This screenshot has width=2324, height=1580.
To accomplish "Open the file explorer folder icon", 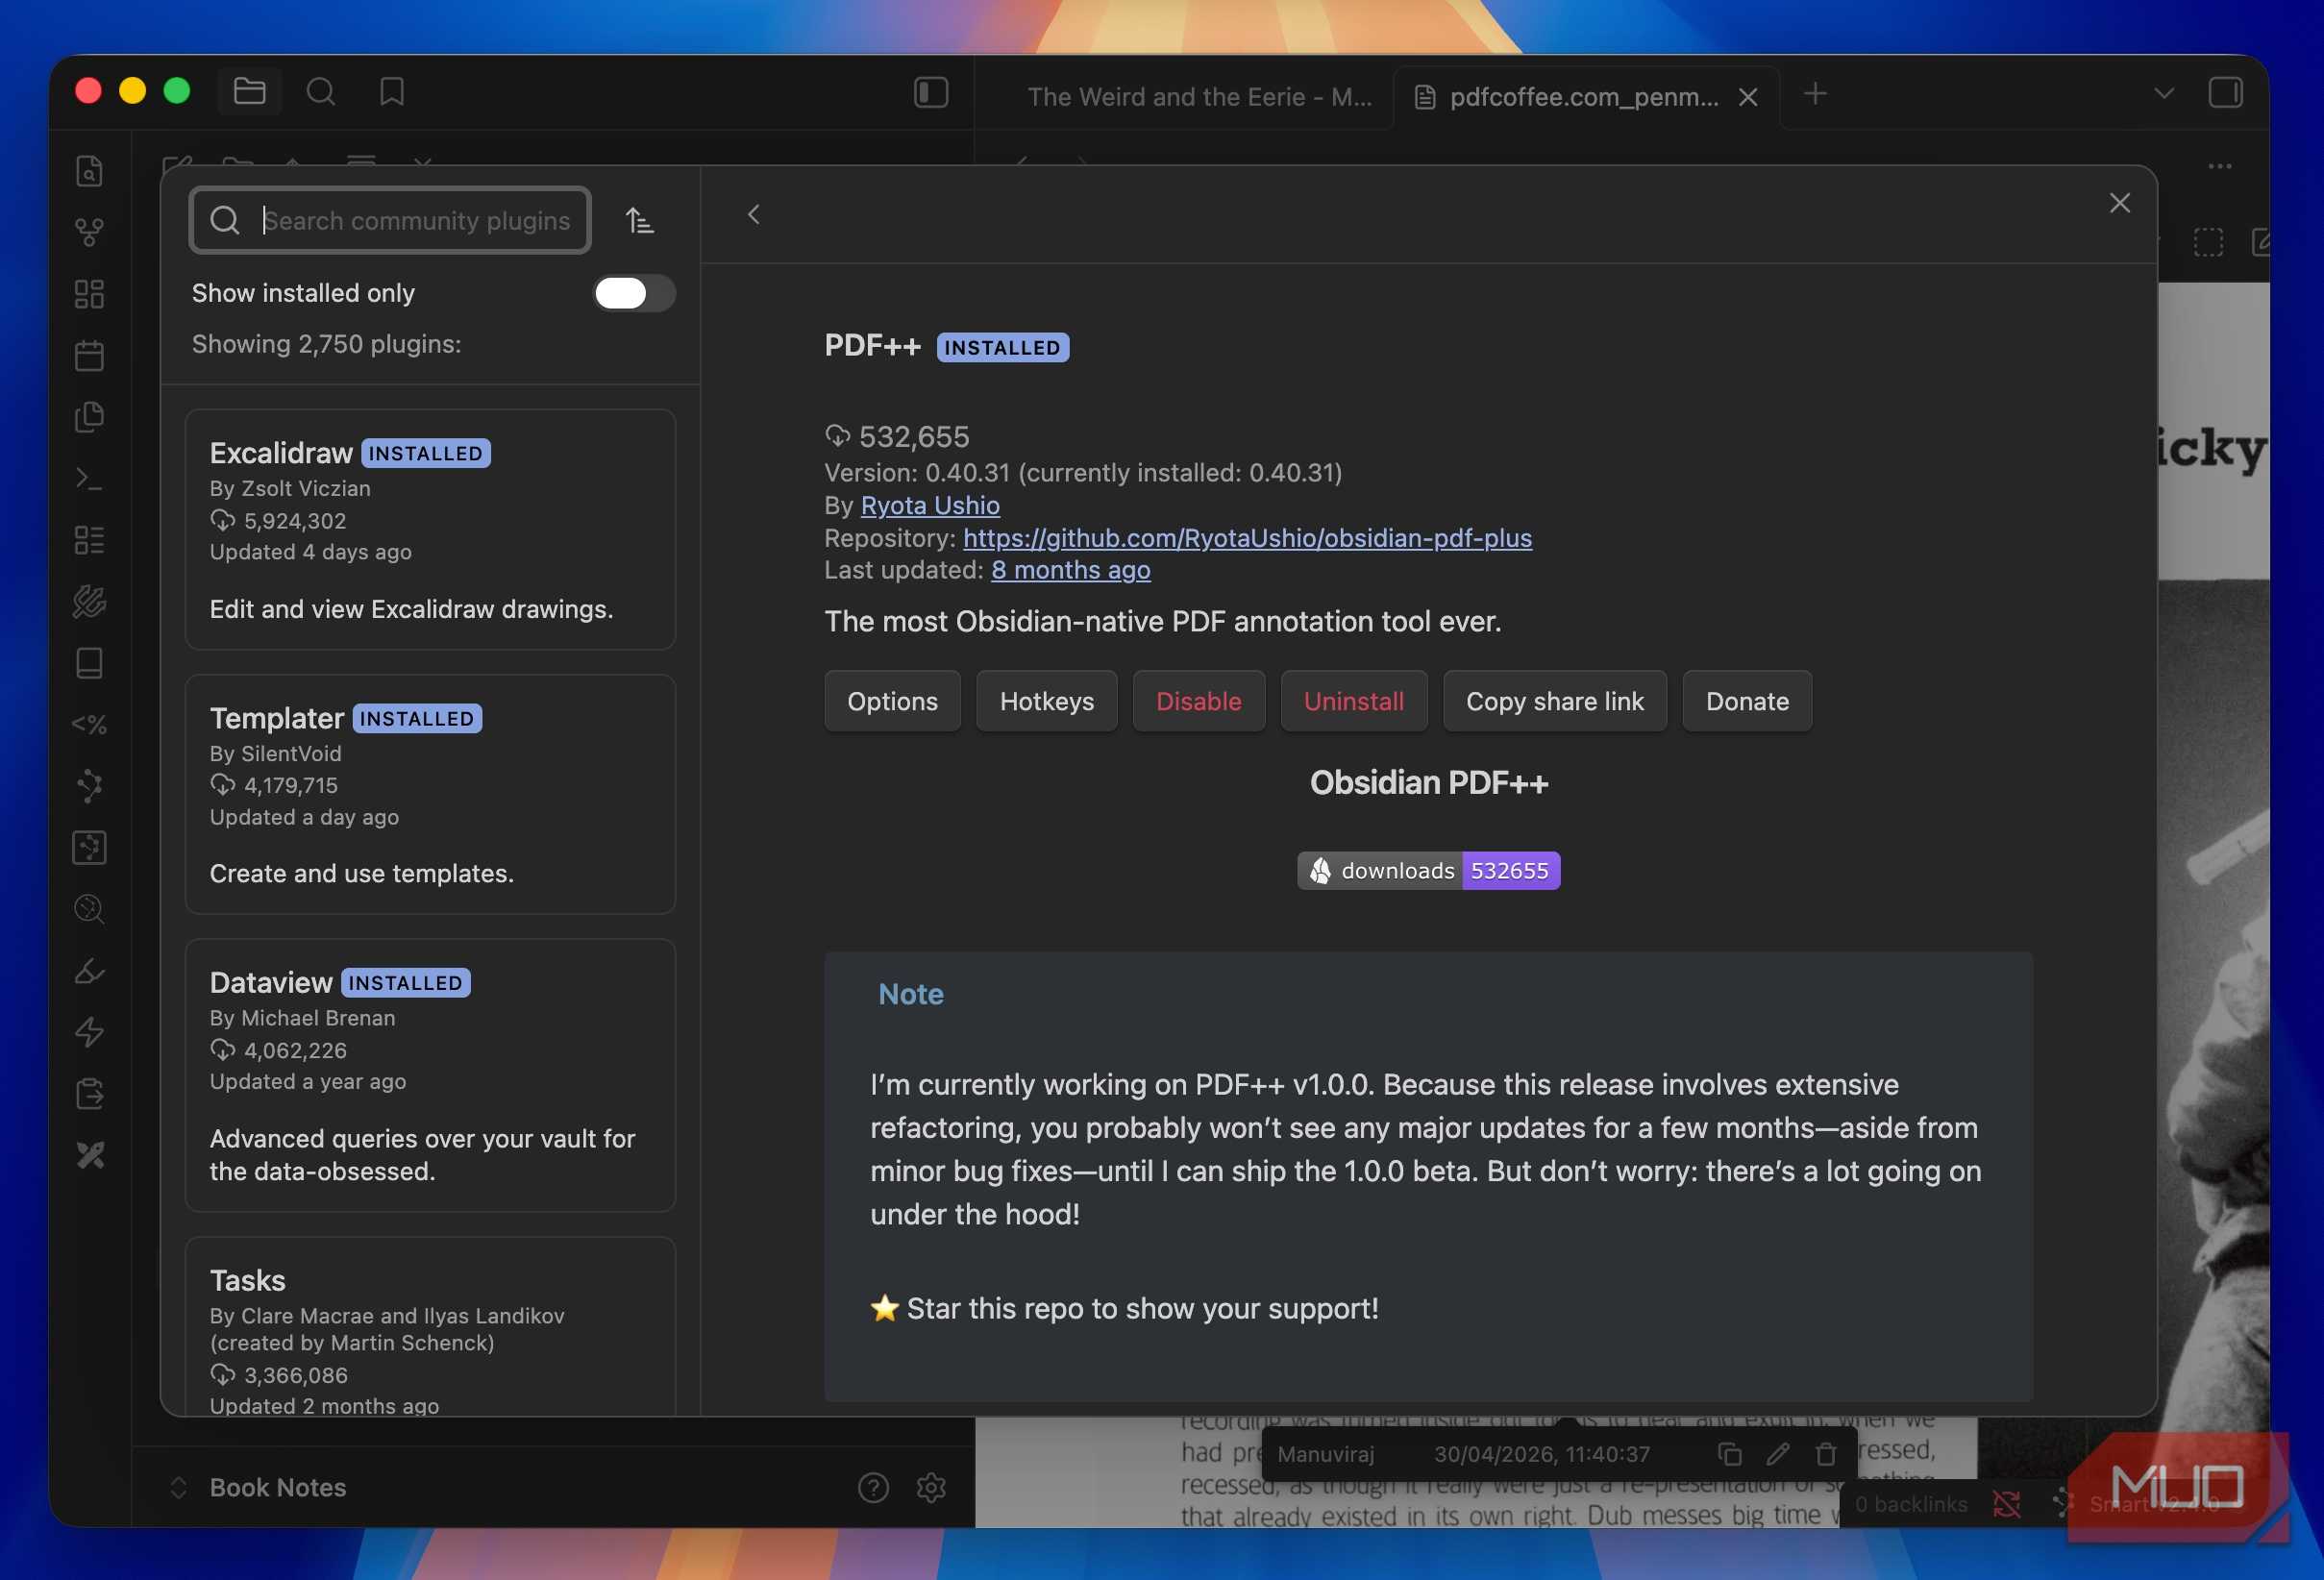I will point(249,92).
